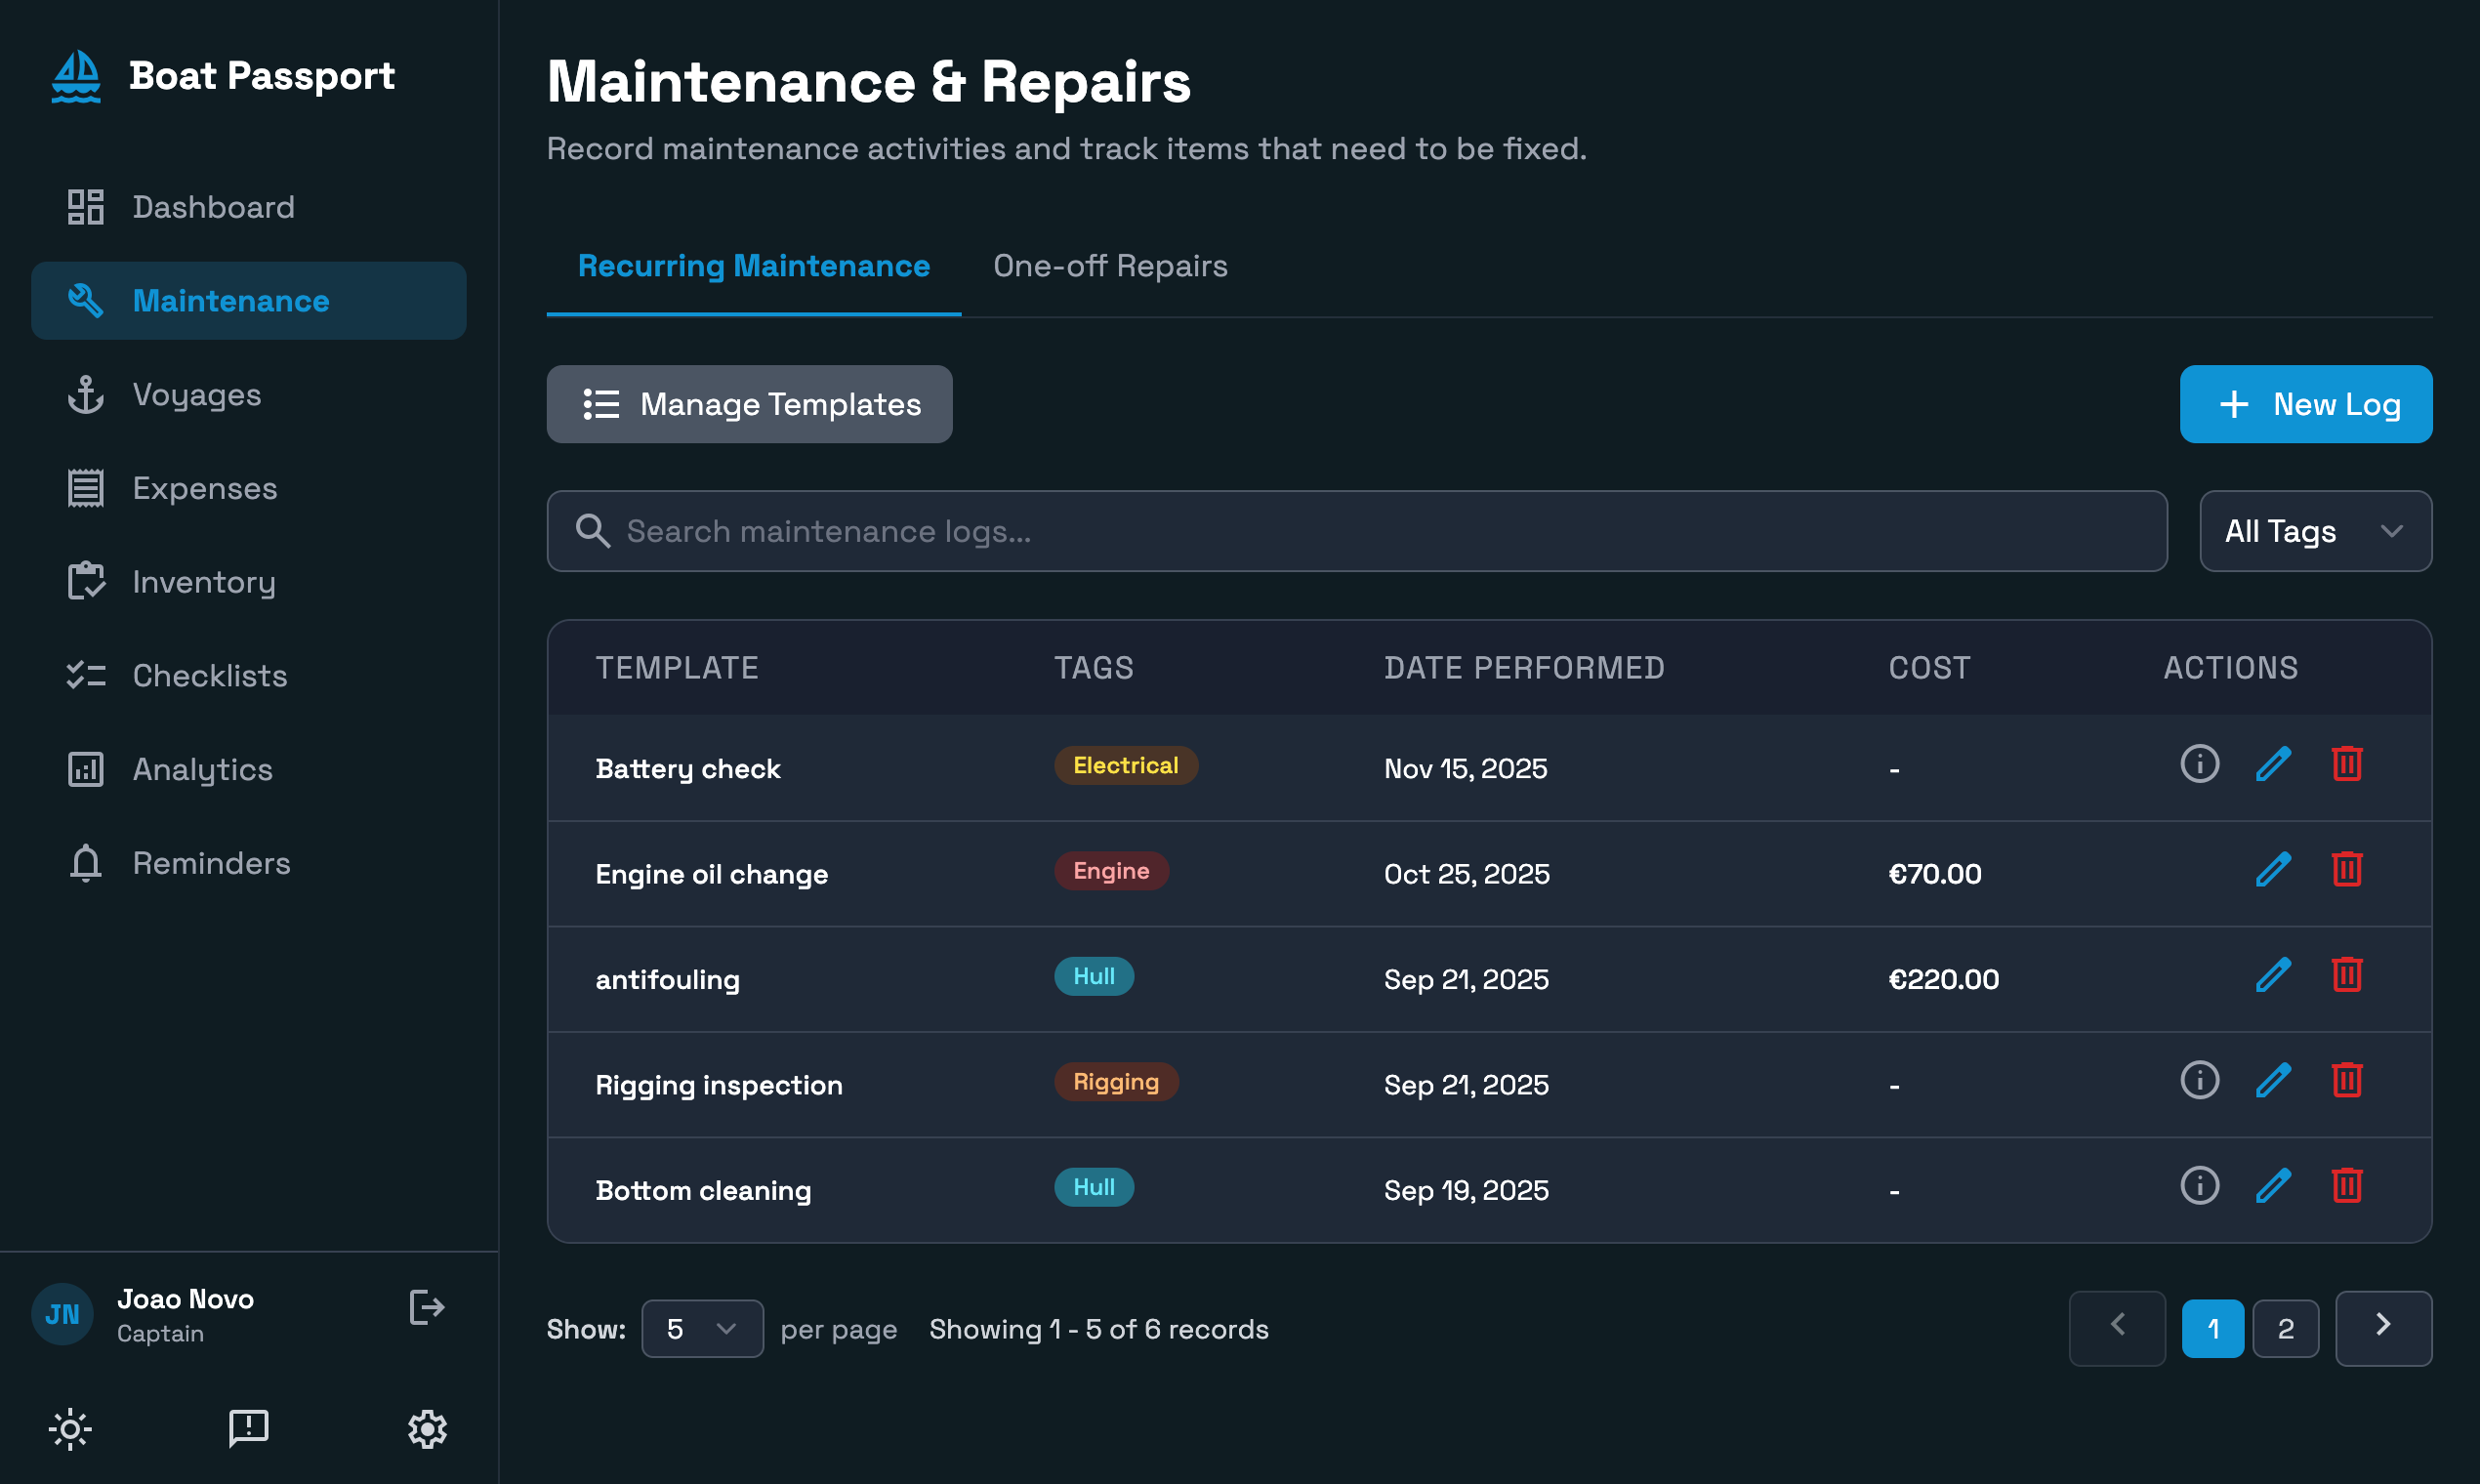The width and height of the screenshot is (2480, 1484).
Task: Click the info icon for Battery check
Action: [x=2199, y=764]
